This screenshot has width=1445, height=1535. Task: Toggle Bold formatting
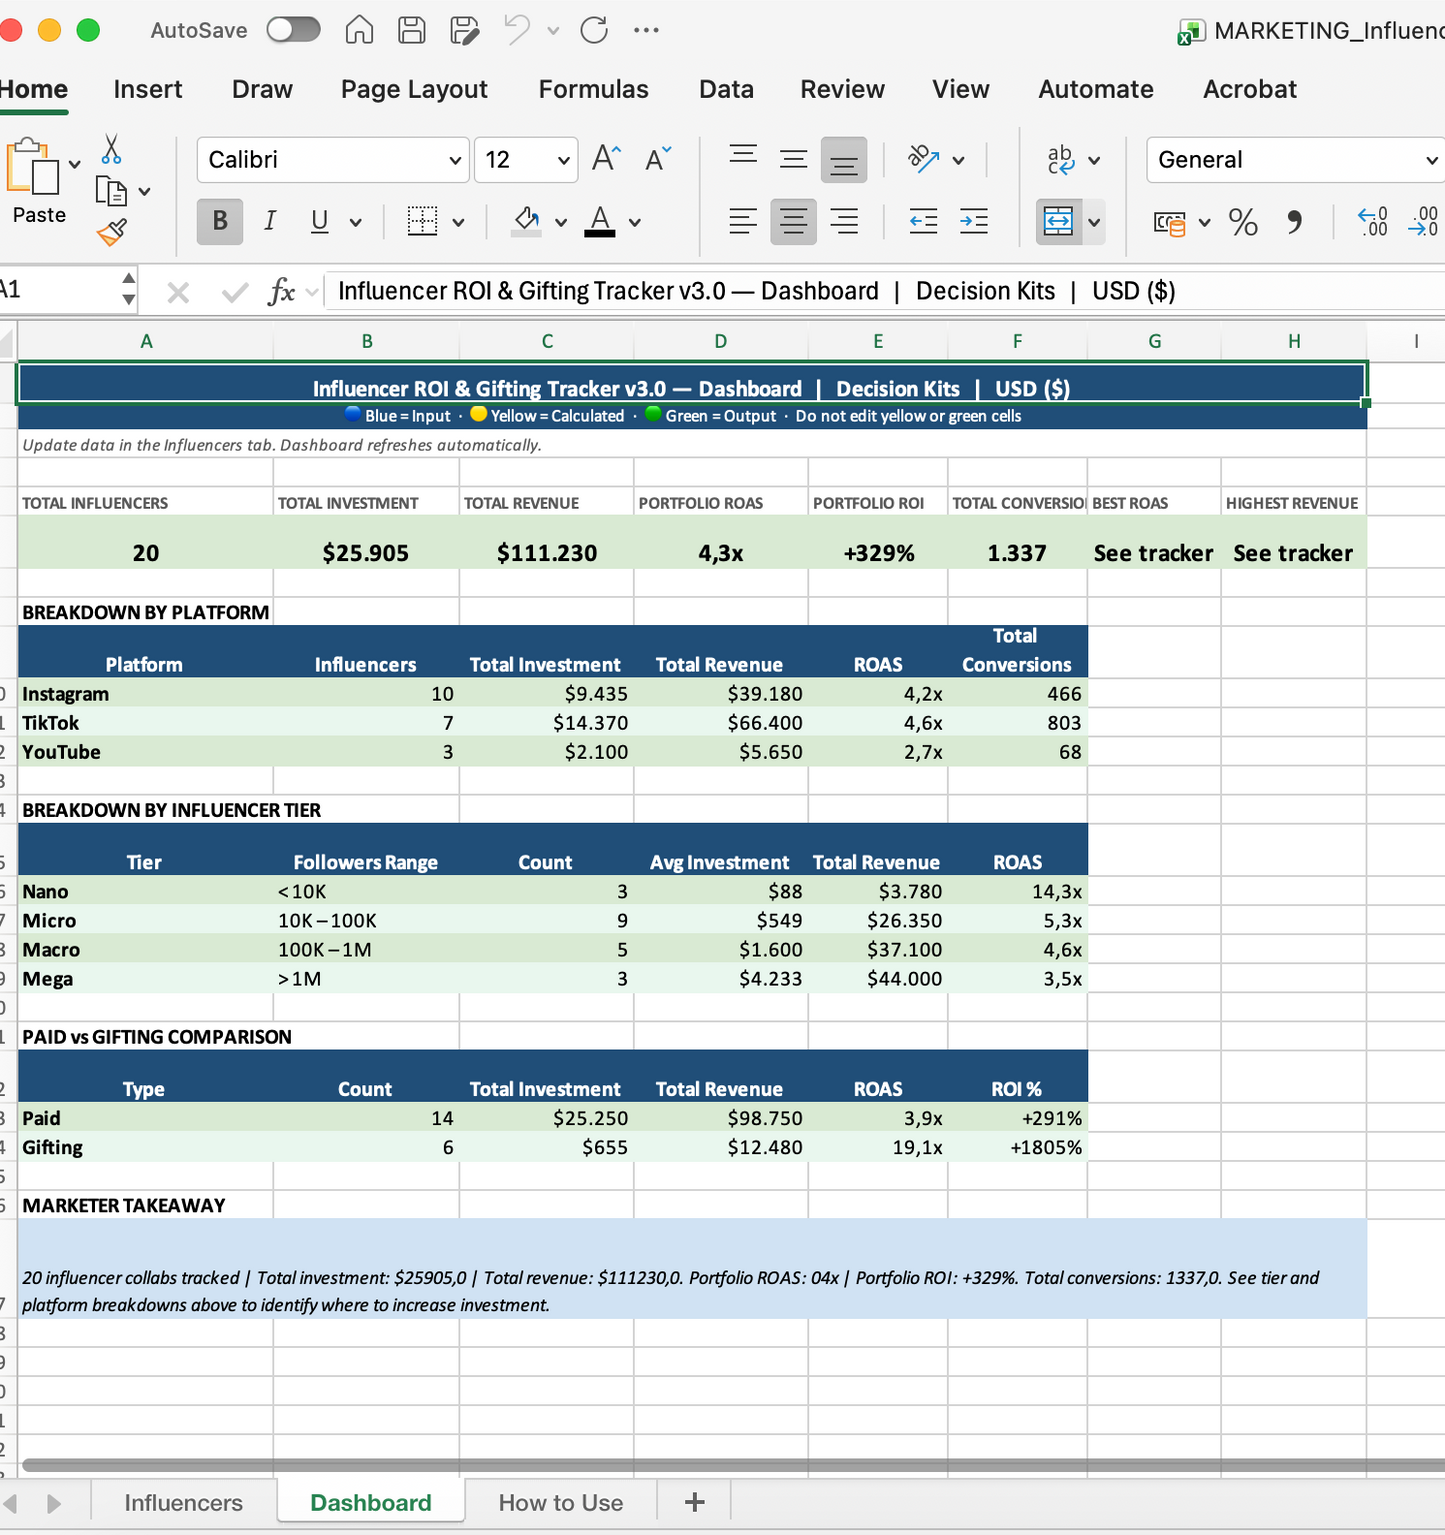(x=220, y=221)
